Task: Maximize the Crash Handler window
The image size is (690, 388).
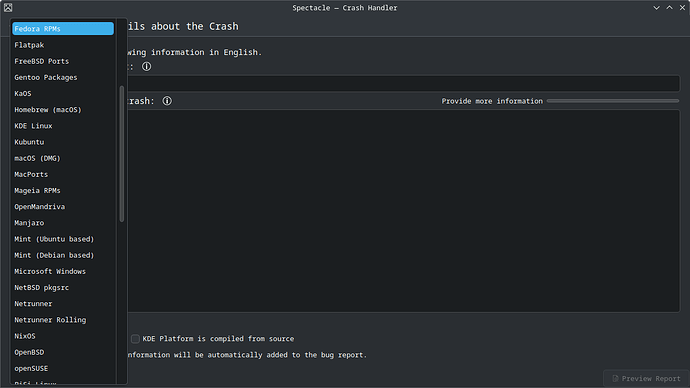Action: point(669,7)
